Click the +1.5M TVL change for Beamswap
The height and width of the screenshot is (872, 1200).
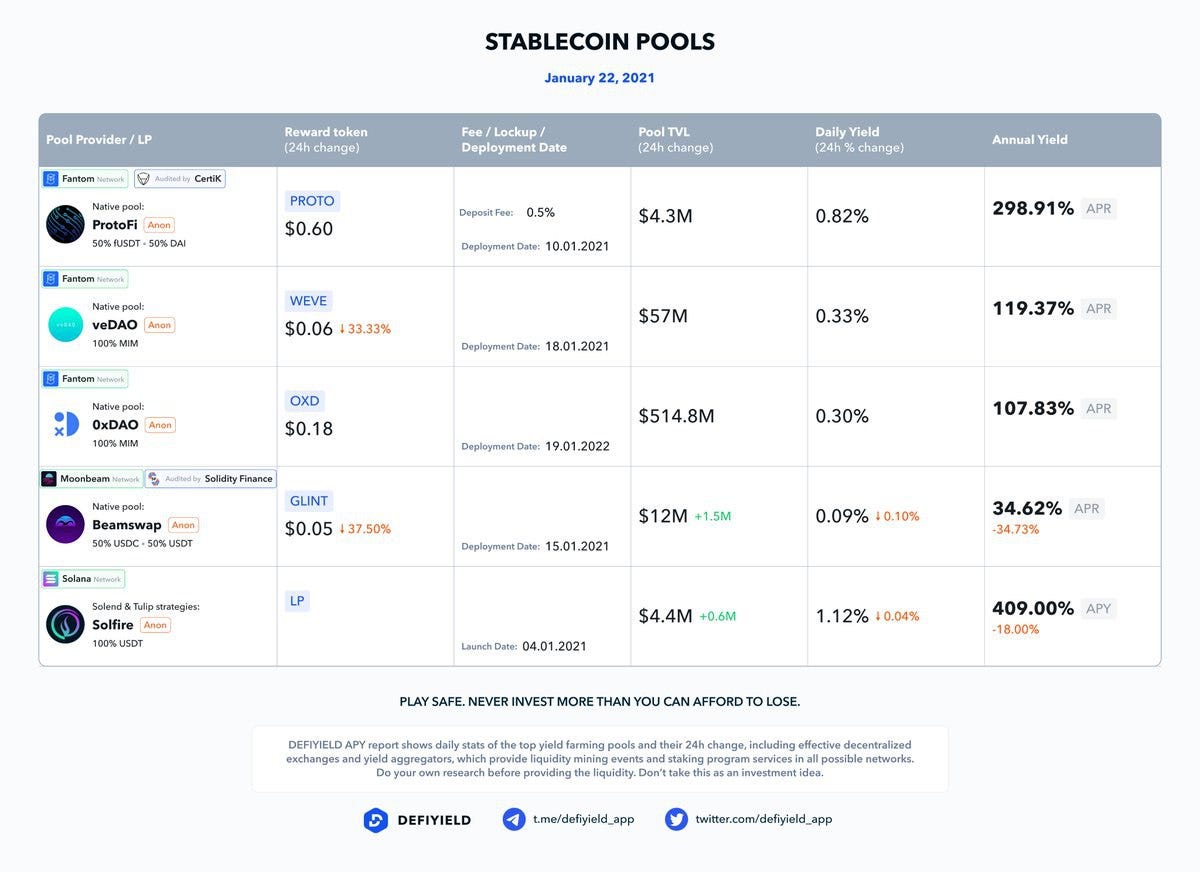tap(713, 516)
